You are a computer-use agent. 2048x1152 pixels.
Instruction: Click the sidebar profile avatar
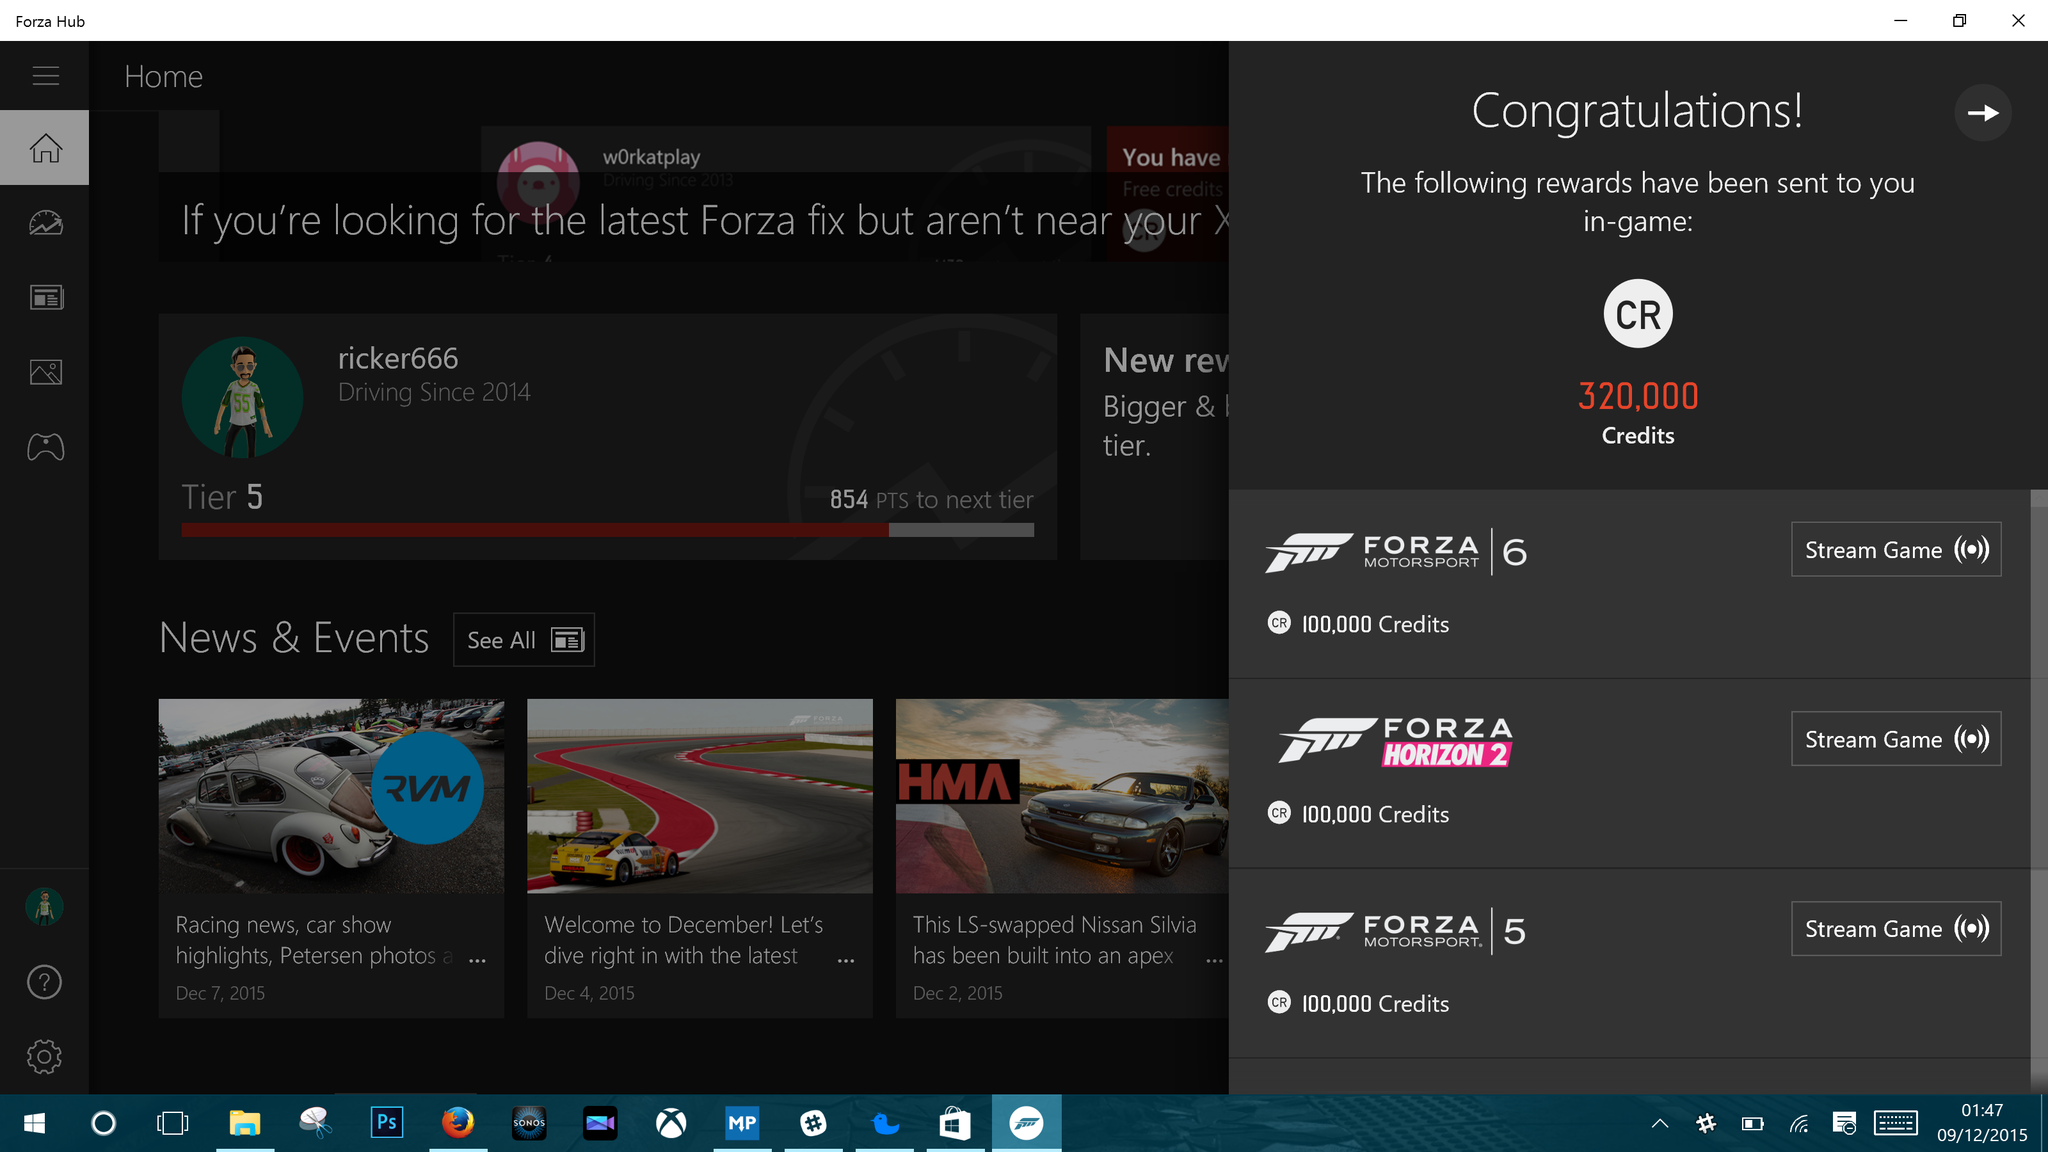click(44, 907)
